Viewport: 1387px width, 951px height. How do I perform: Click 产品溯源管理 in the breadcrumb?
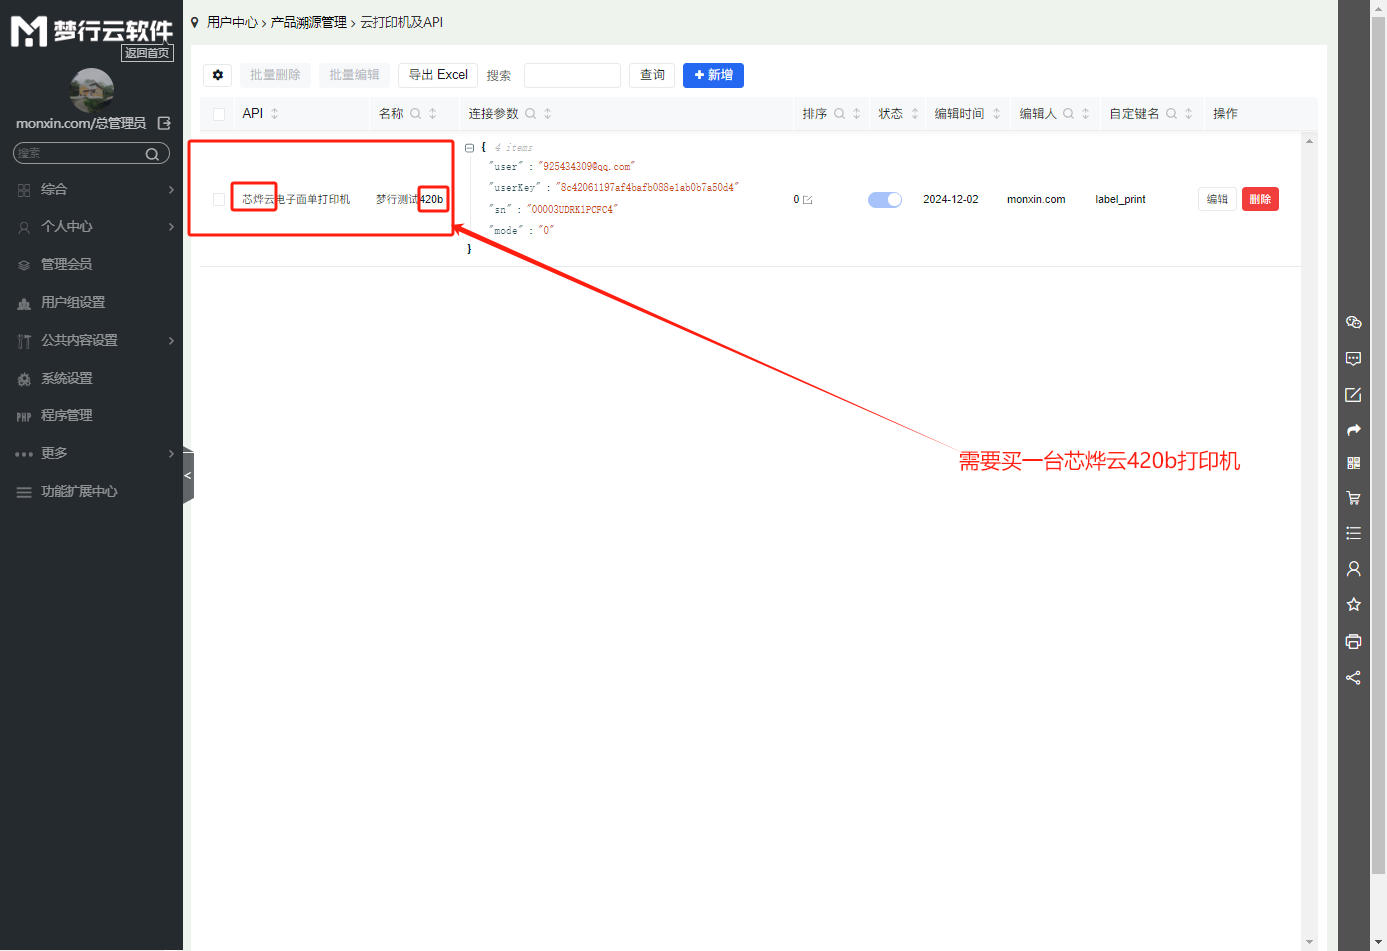click(308, 22)
